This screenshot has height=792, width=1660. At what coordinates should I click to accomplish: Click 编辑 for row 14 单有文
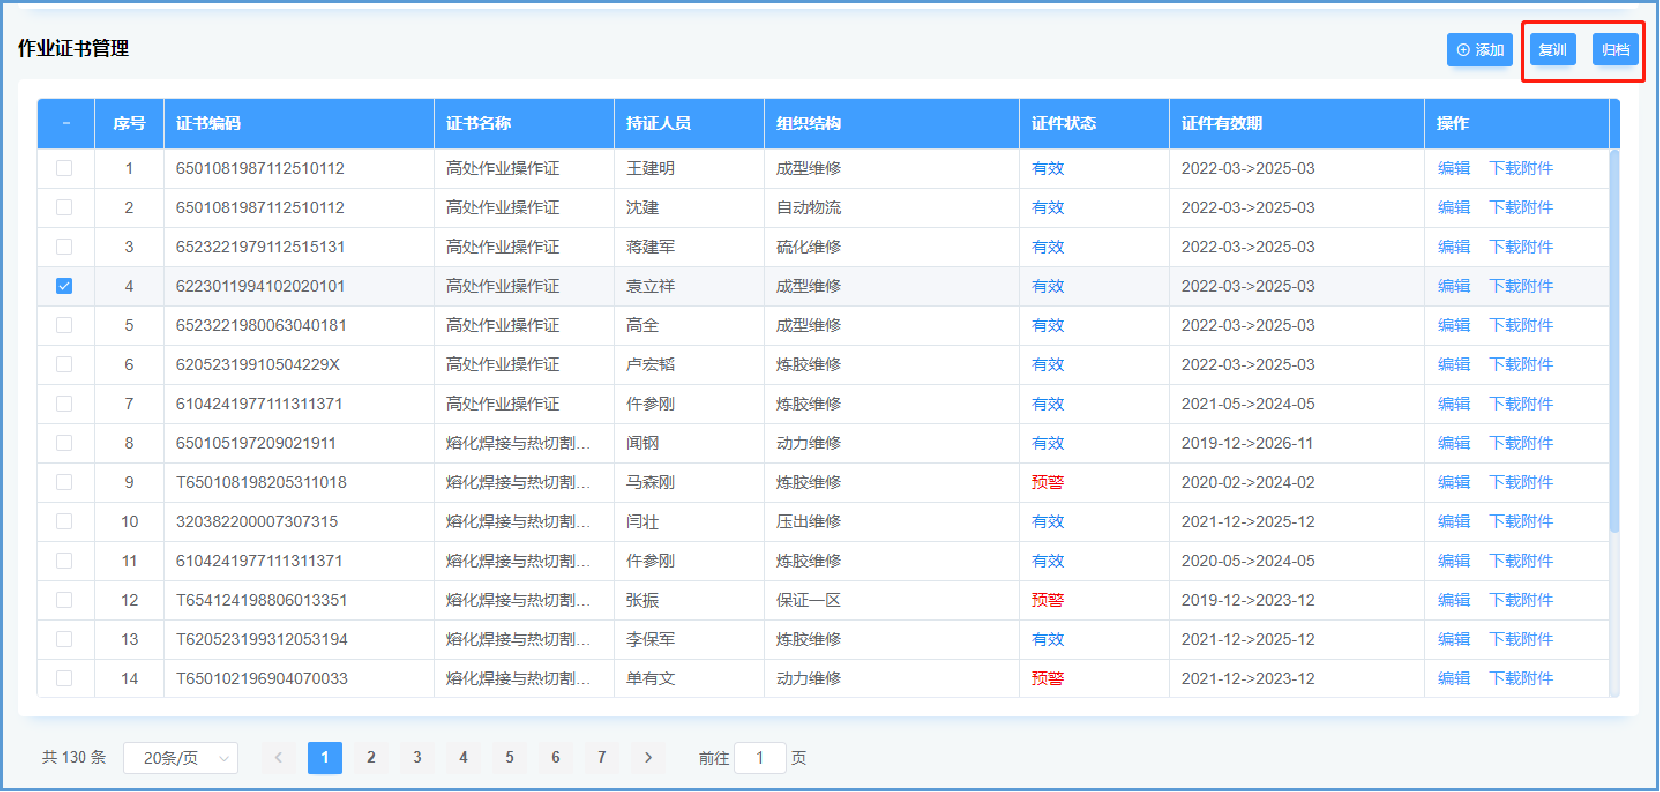(x=1454, y=678)
